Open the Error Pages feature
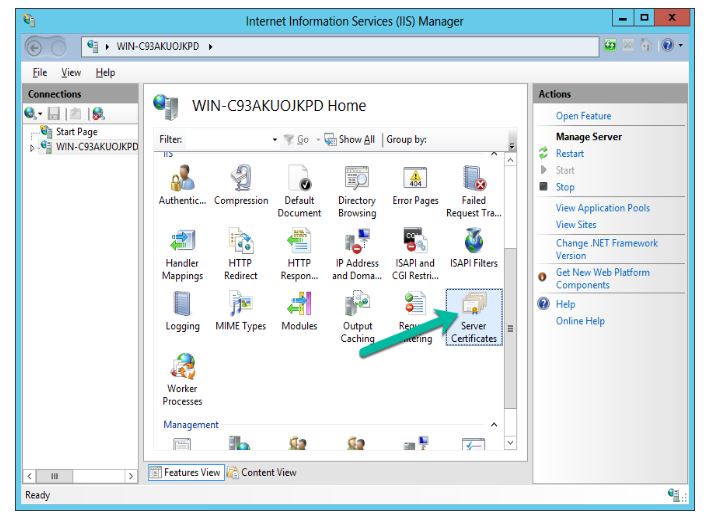Viewport: 723px width, 522px height. [415, 184]
